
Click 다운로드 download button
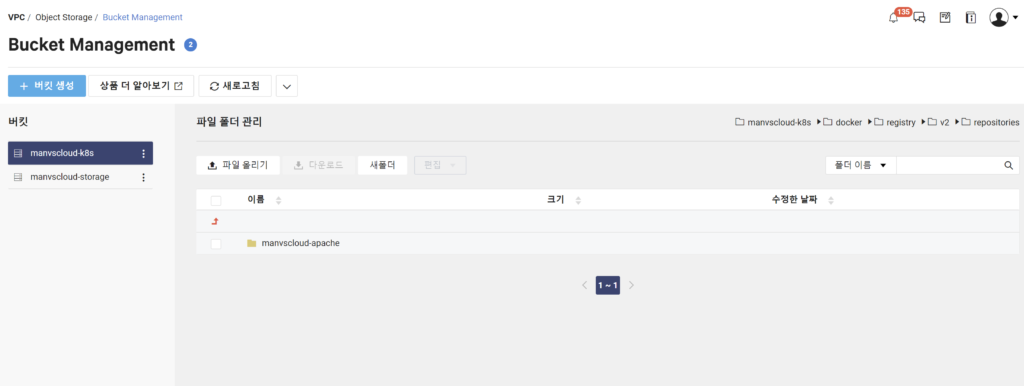point(319,165)
